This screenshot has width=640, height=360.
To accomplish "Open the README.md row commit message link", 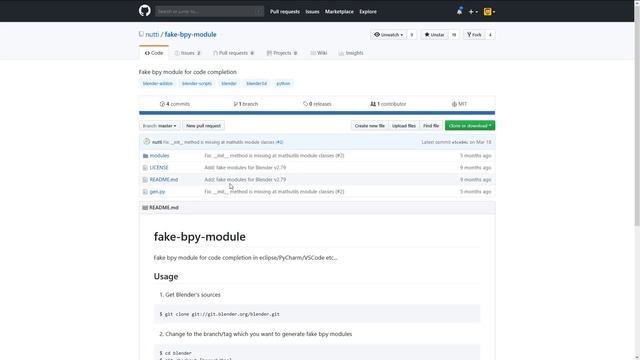I will [245, 180].
